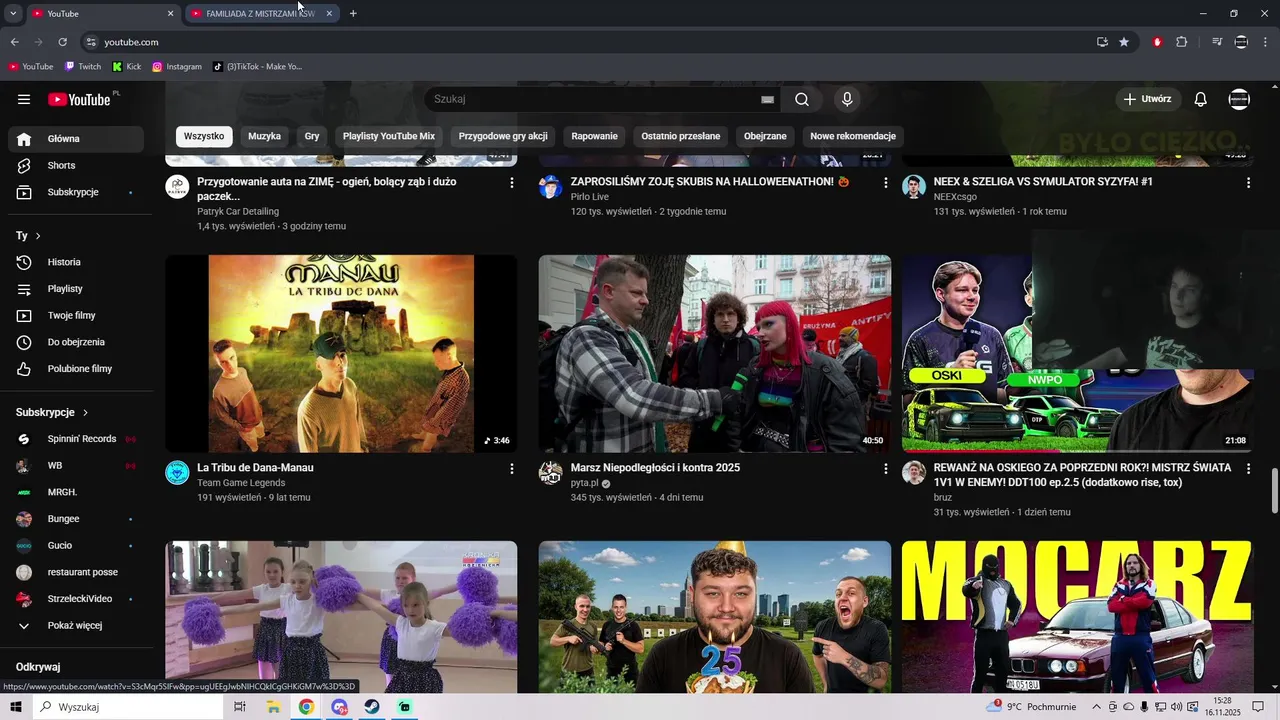
Task: Open Instagram bookmark in bookmarks bar
Action: (x=177, y=67)
